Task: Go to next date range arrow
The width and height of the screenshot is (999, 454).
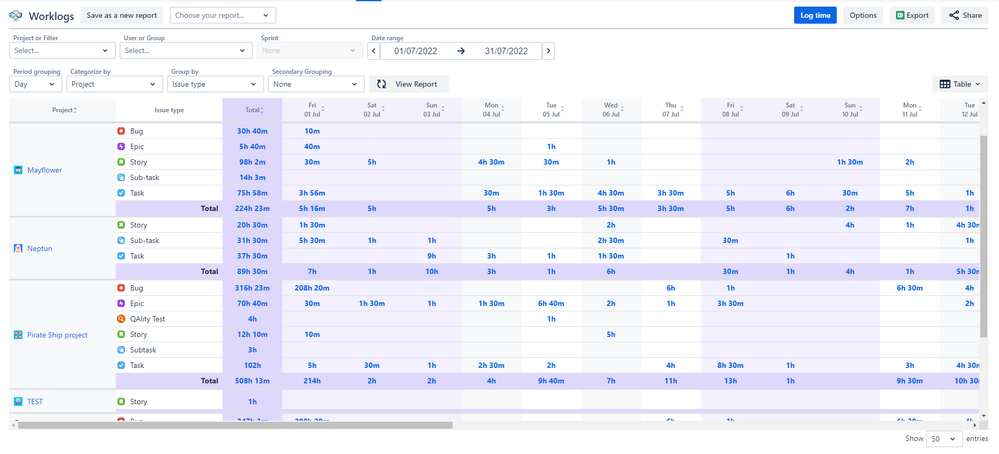Action: (548, 51)
